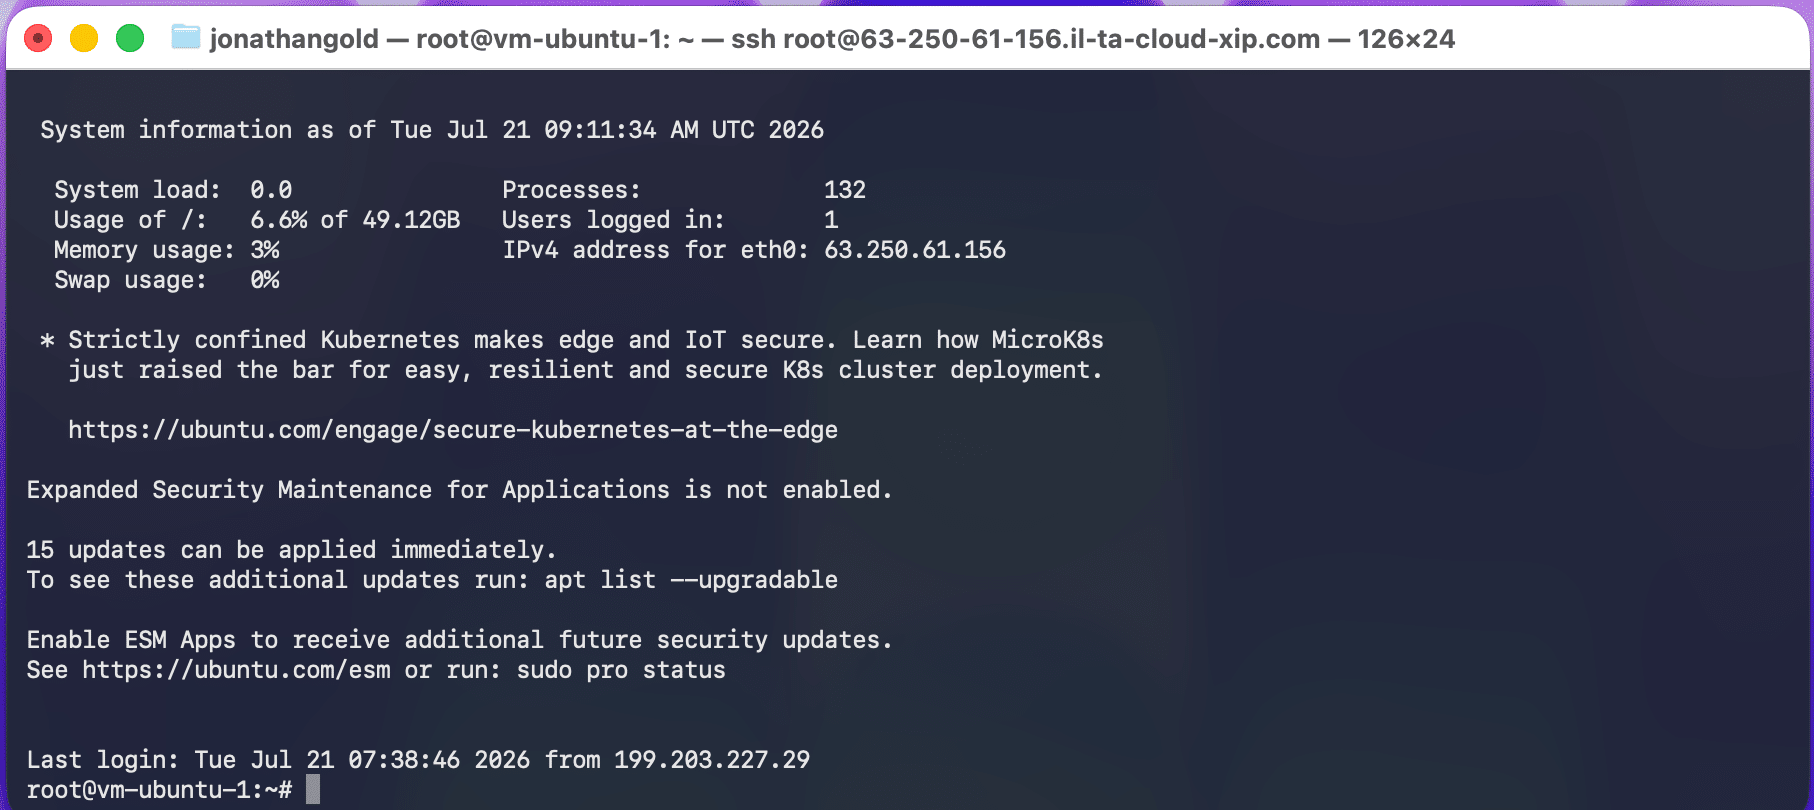Click the '15 updates can be applied' line

[291, 550]
